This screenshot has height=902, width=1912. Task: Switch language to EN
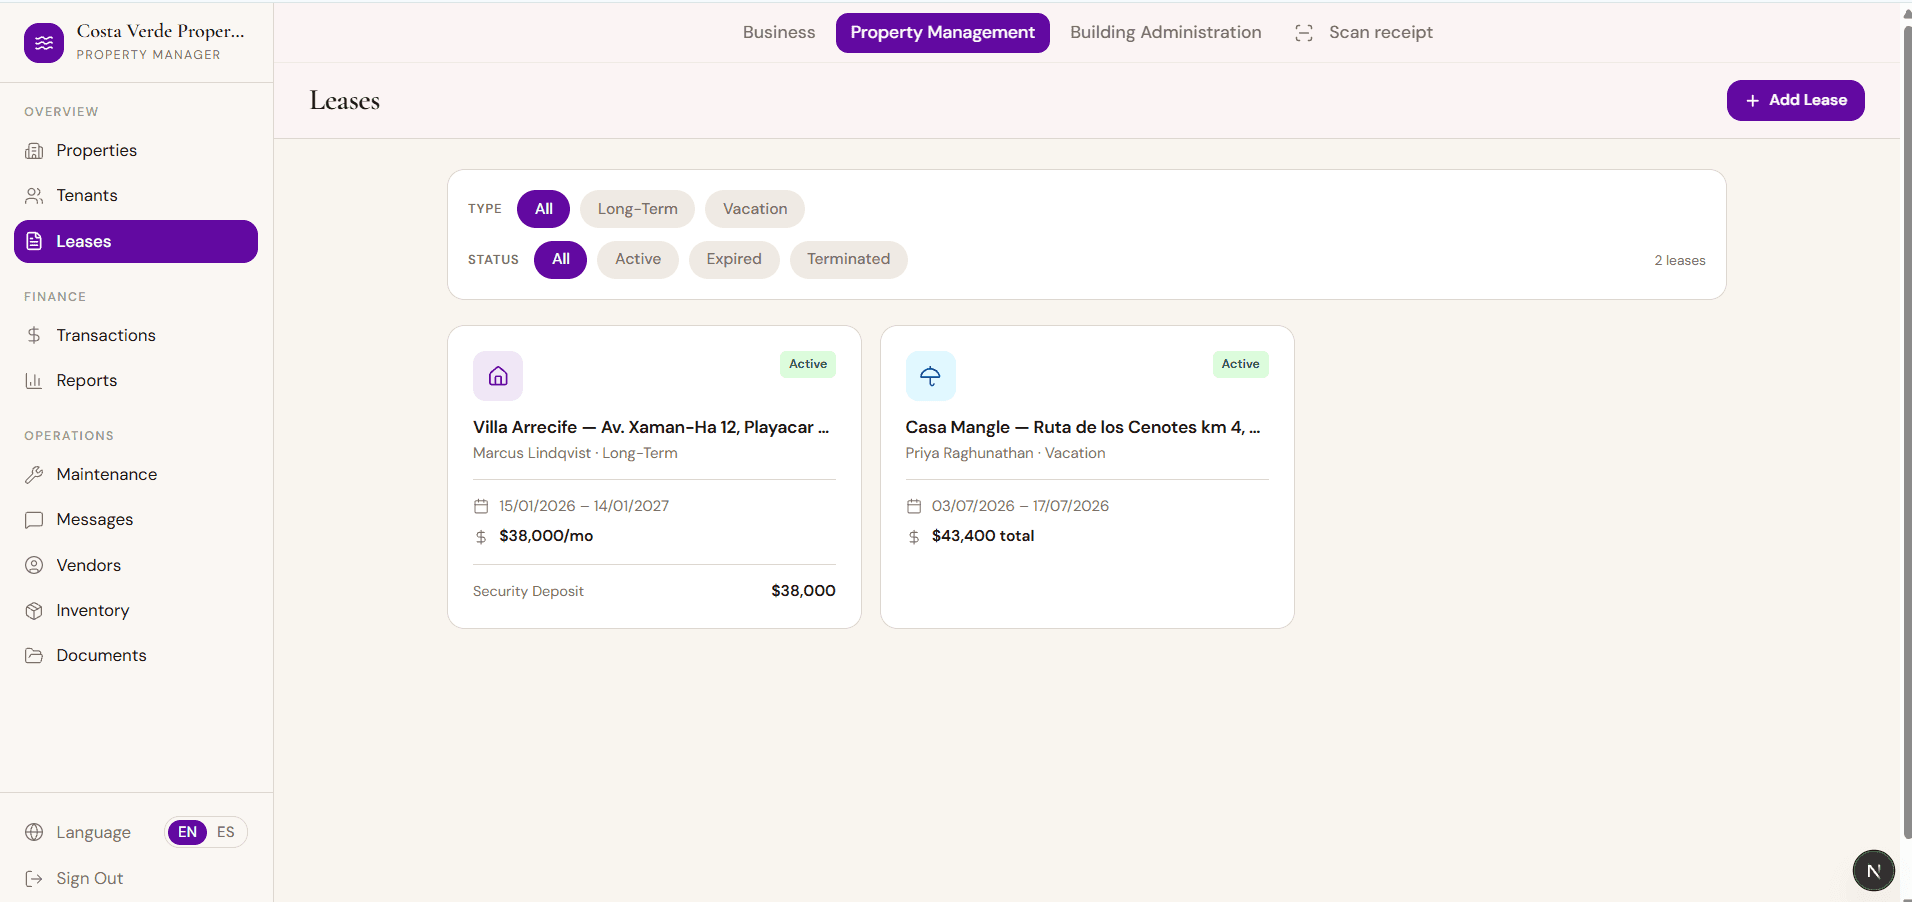coord(187,832)
